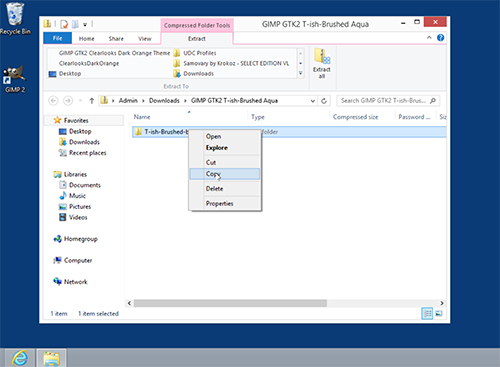Image resolution: width=500 pixels, height=367 pixels.
Task: Open the address bar history dropdown
Action: tap(312, 101)
